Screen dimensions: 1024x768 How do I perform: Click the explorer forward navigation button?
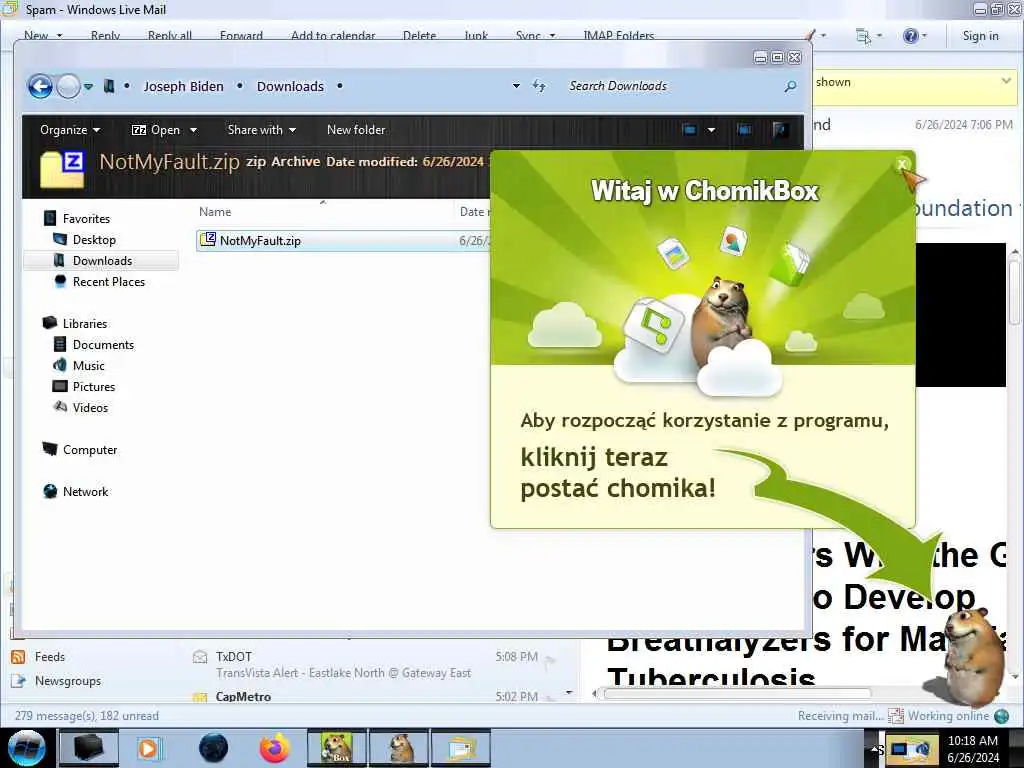coord(68,86)
